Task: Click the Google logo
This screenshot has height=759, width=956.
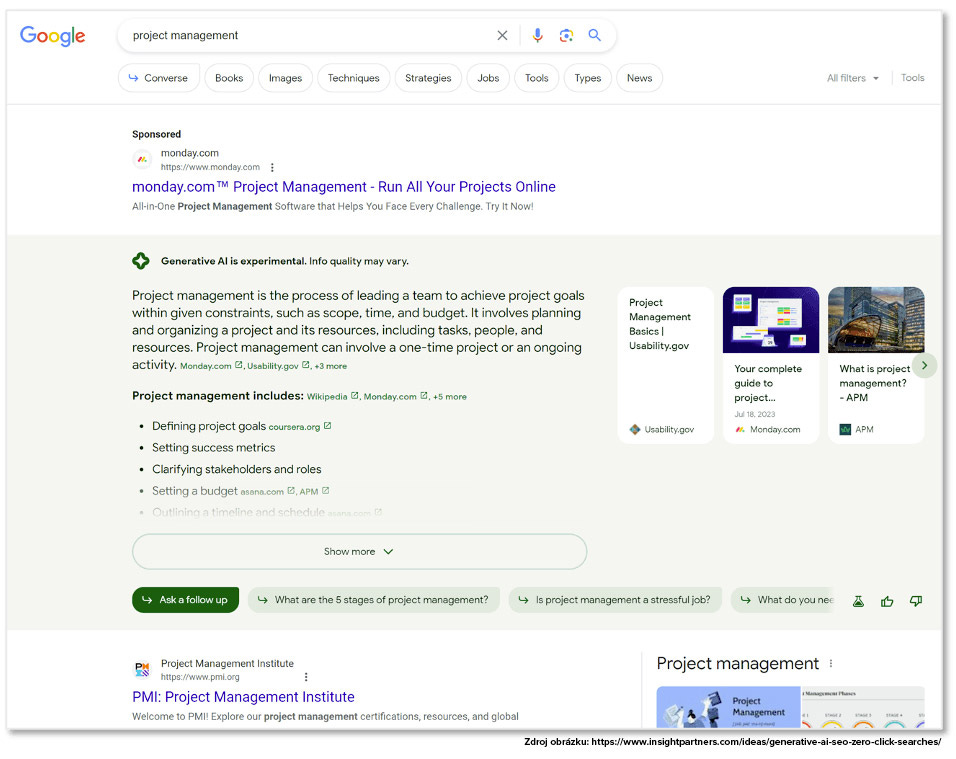Action: coord(52,36)
